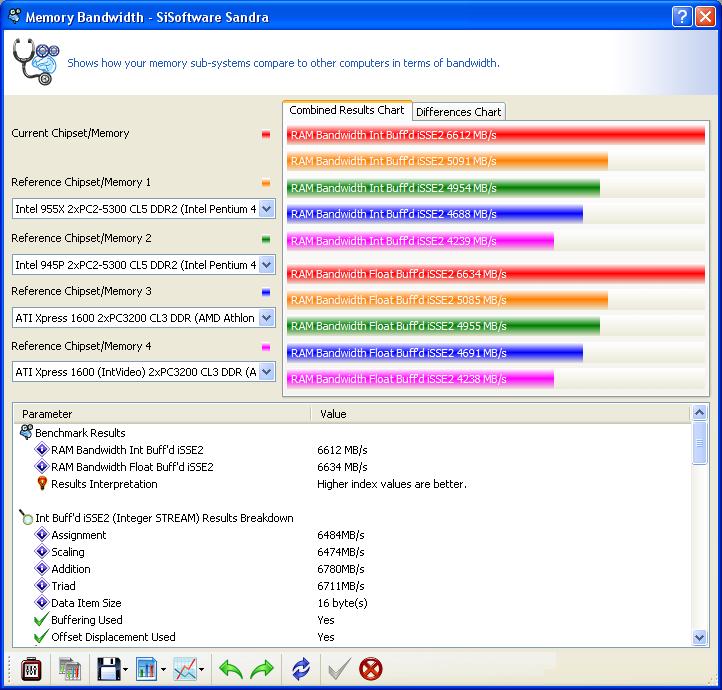
Task: Click the Value column header
Action: (501, 414)
